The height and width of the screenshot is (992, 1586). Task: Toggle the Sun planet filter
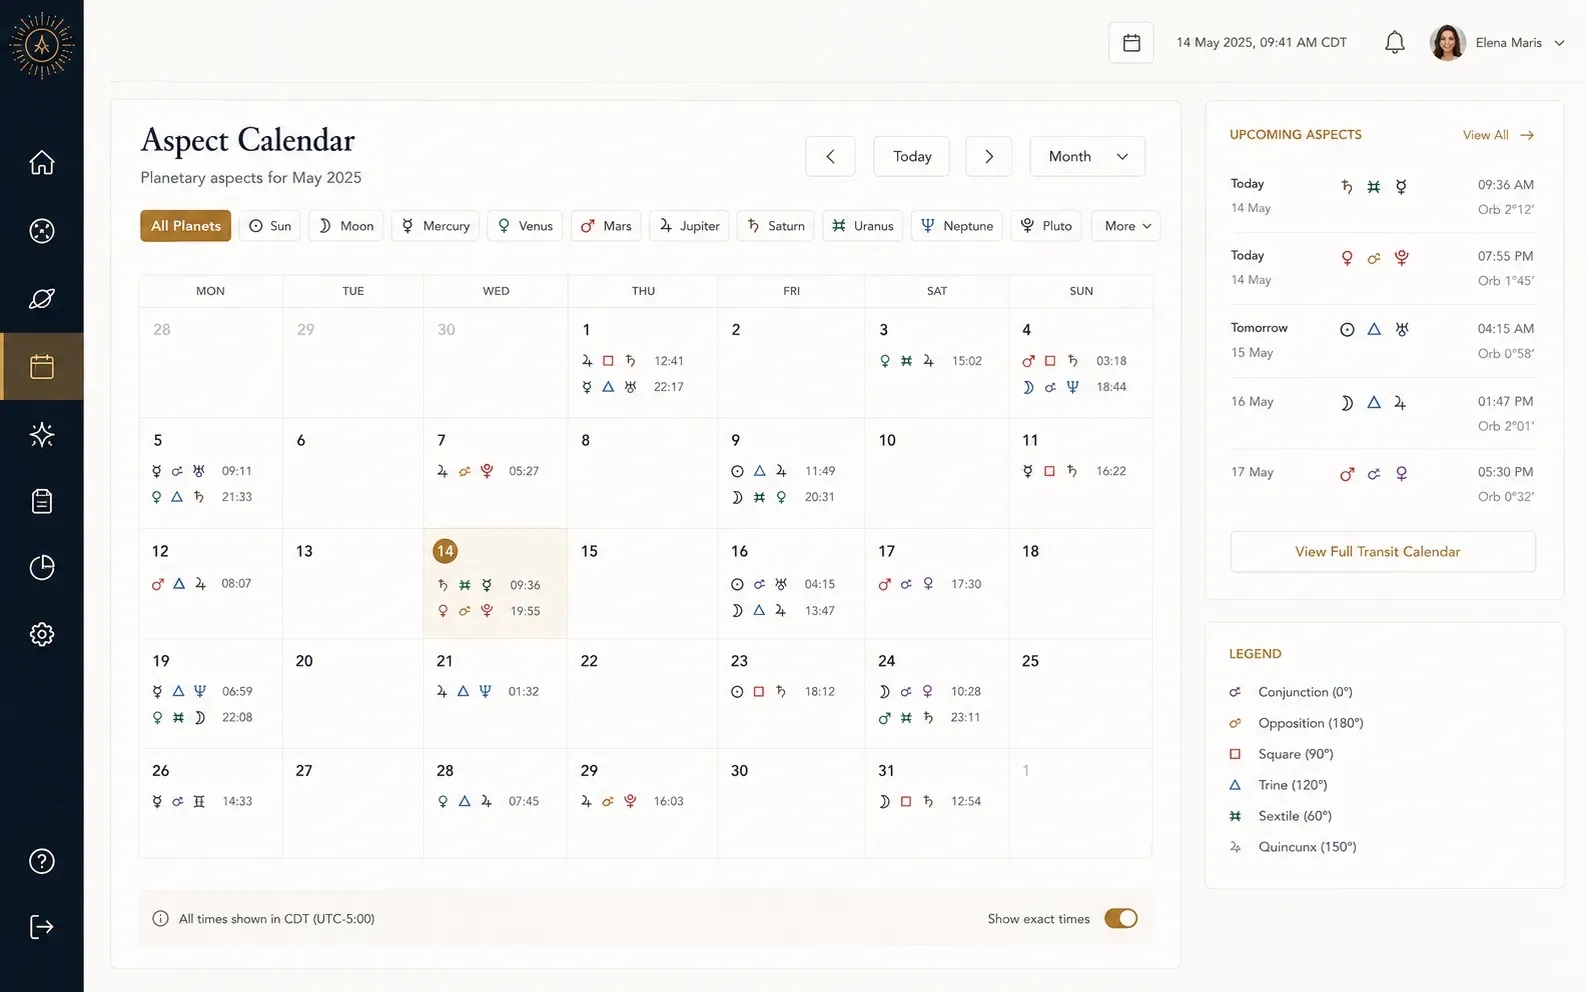[270, 226]
